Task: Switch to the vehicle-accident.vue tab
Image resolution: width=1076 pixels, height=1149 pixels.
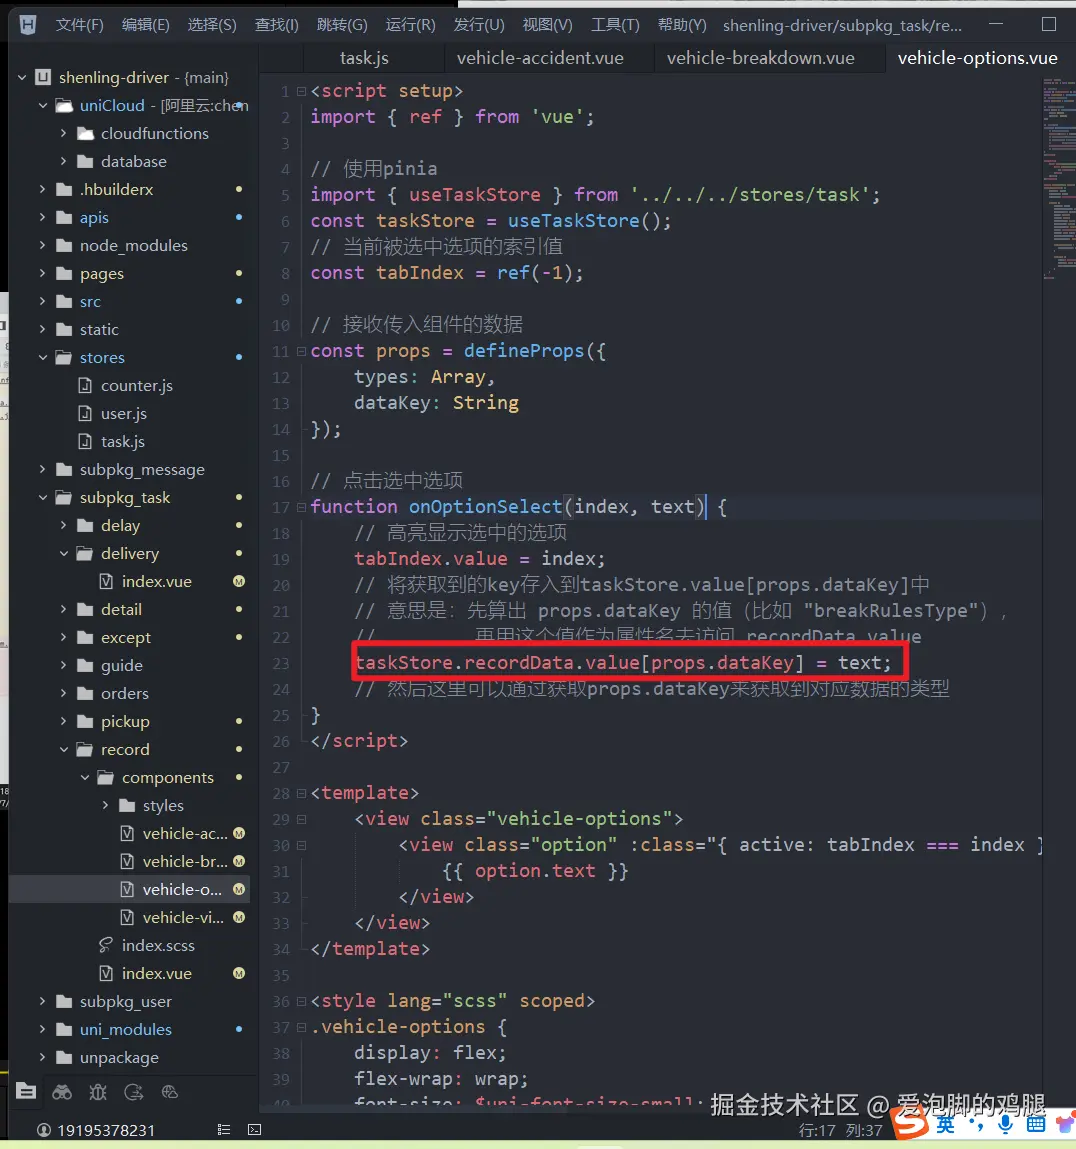Action: tap(540, 58)
